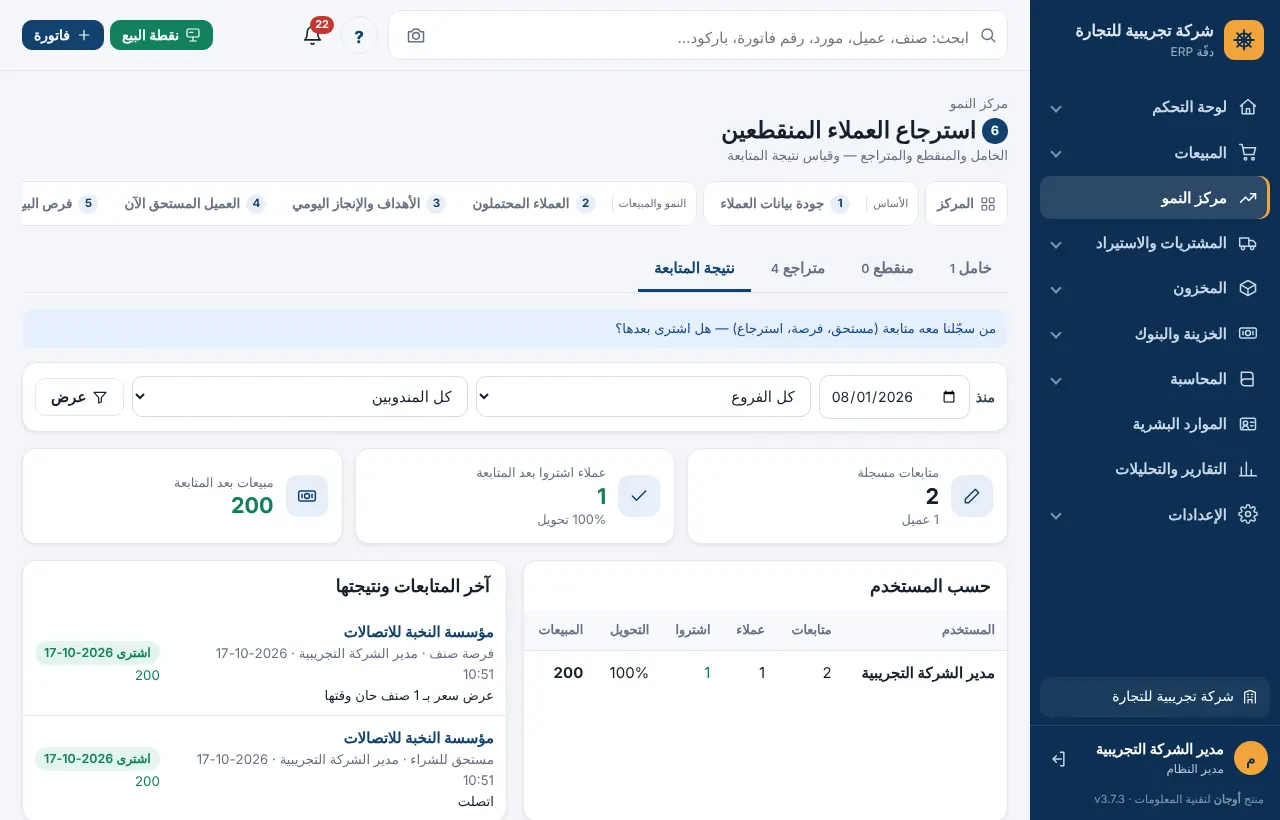This screenshot has width=1280, height=820.
Task: Open the نقطة البيع point of sale button
Action: 162,35
